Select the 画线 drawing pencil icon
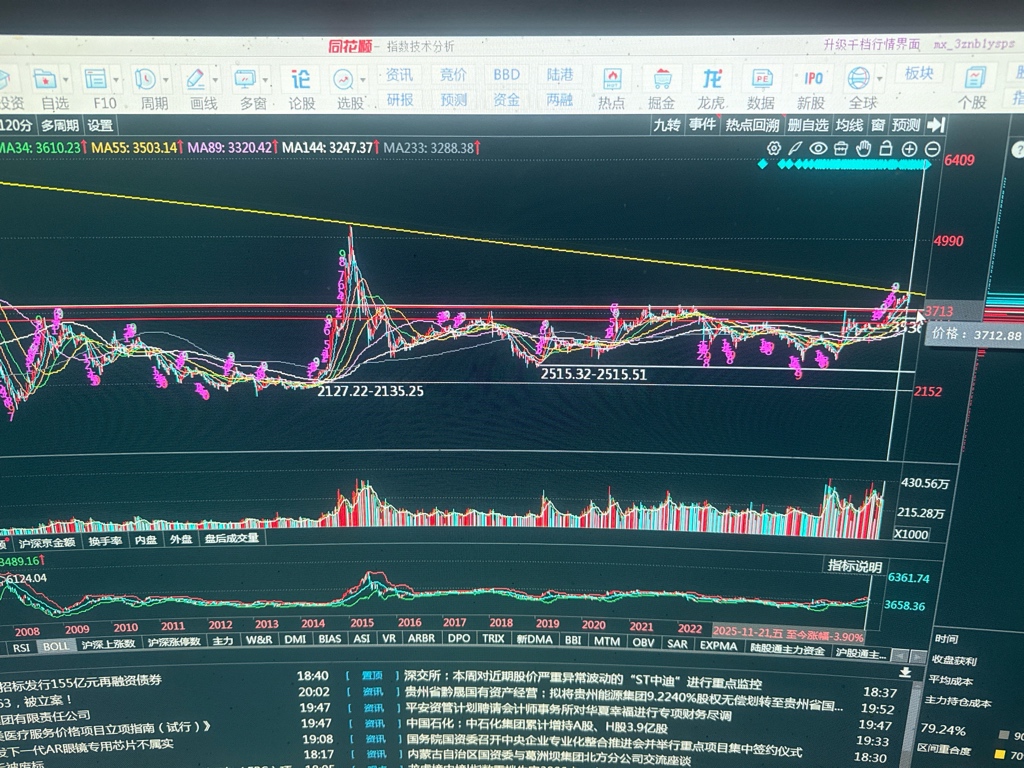The height and width of the screenshot is (768, 1024). [x=195, y=79]
